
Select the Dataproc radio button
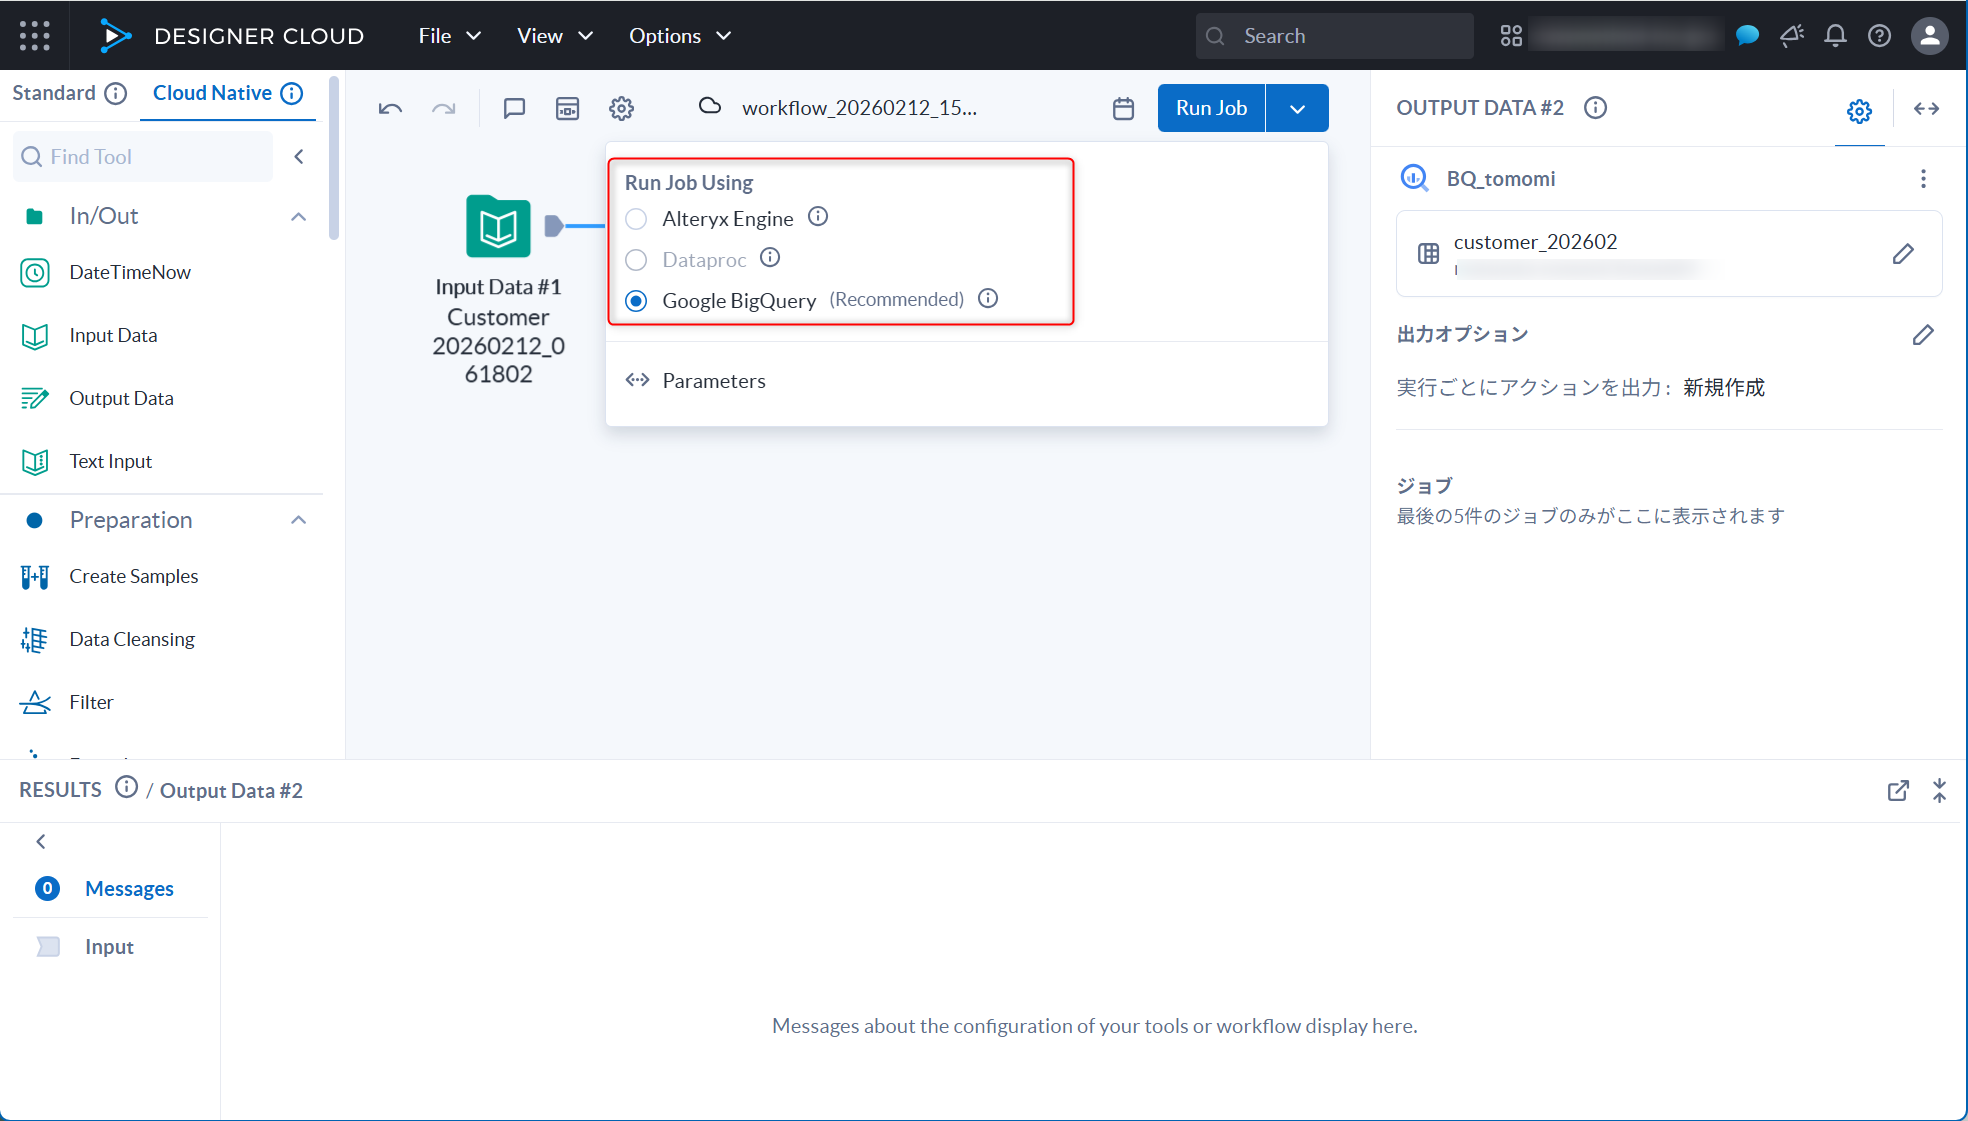point(636,259)
